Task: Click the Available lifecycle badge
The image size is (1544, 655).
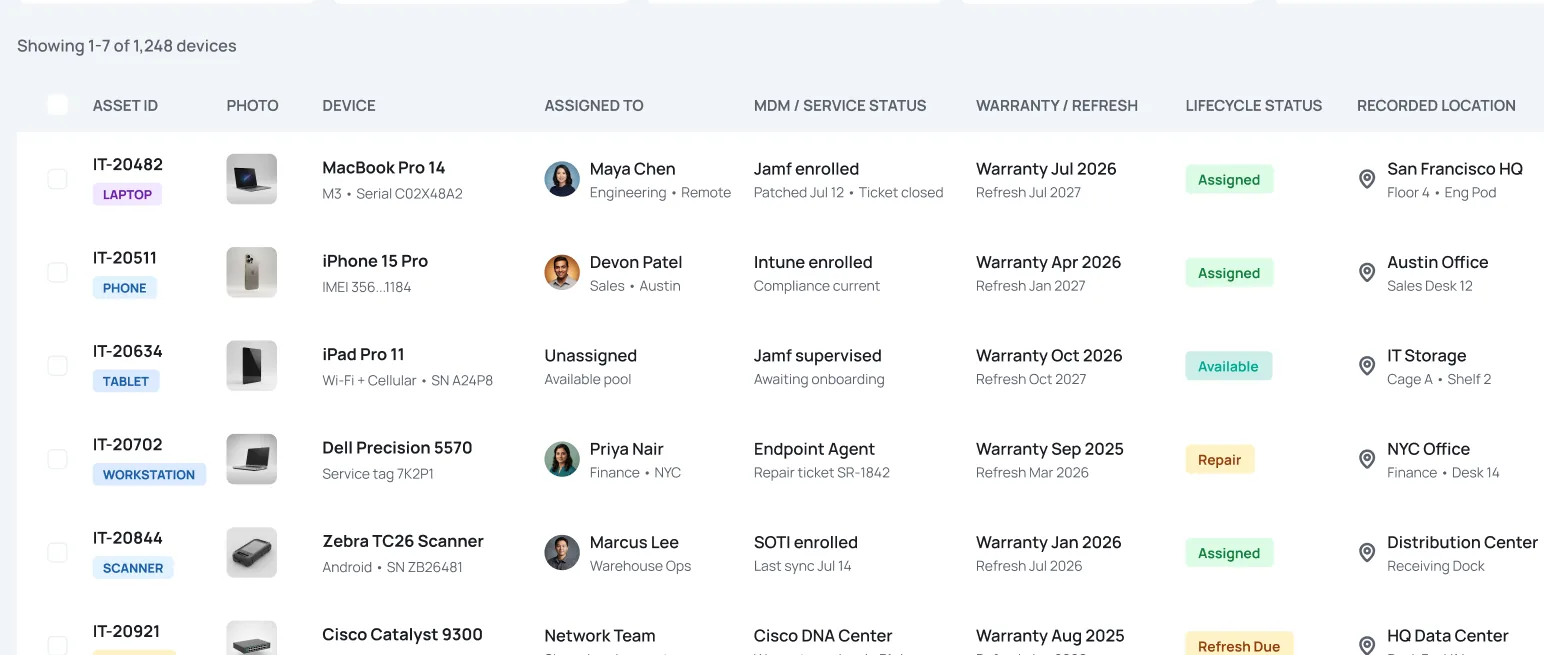Action: 1229,366
